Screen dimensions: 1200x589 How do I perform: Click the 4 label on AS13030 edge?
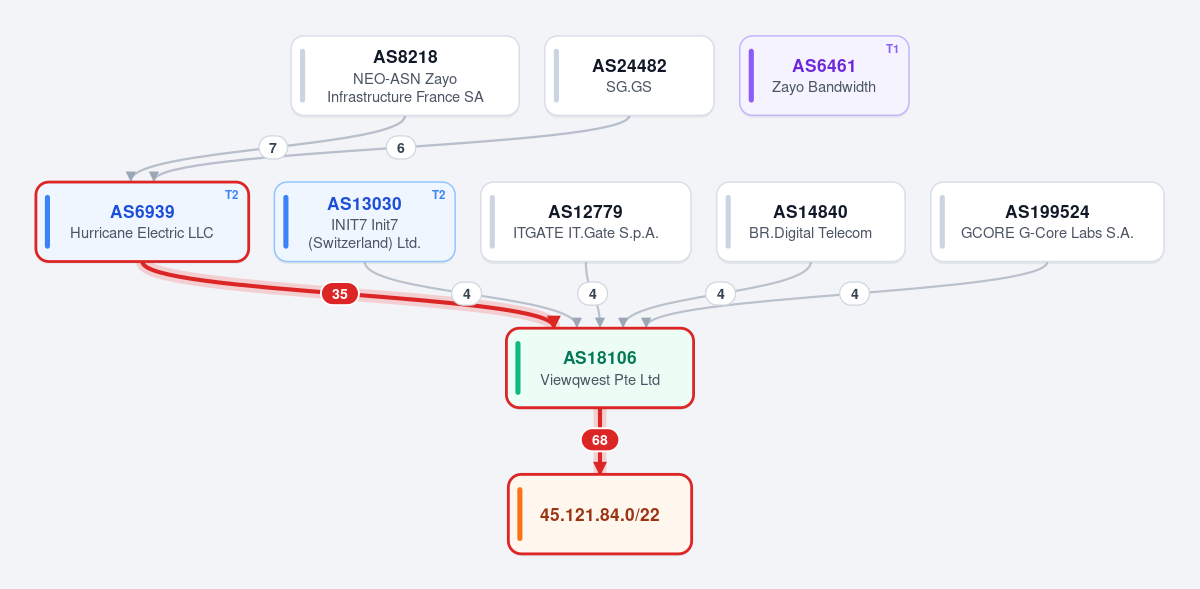(x=466, y=294)
